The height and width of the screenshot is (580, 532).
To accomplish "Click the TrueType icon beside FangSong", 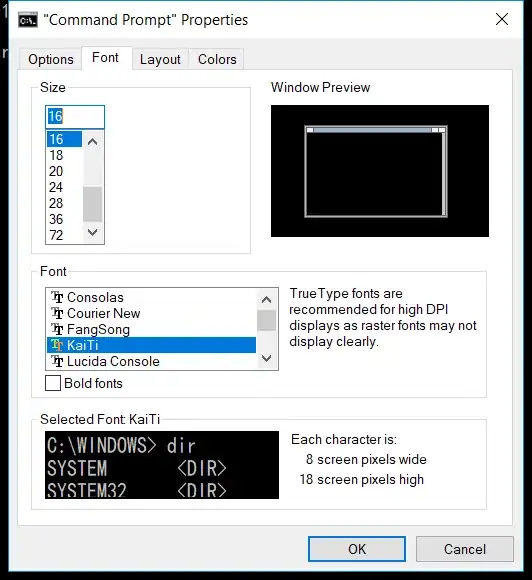I will tap(57, 329).
